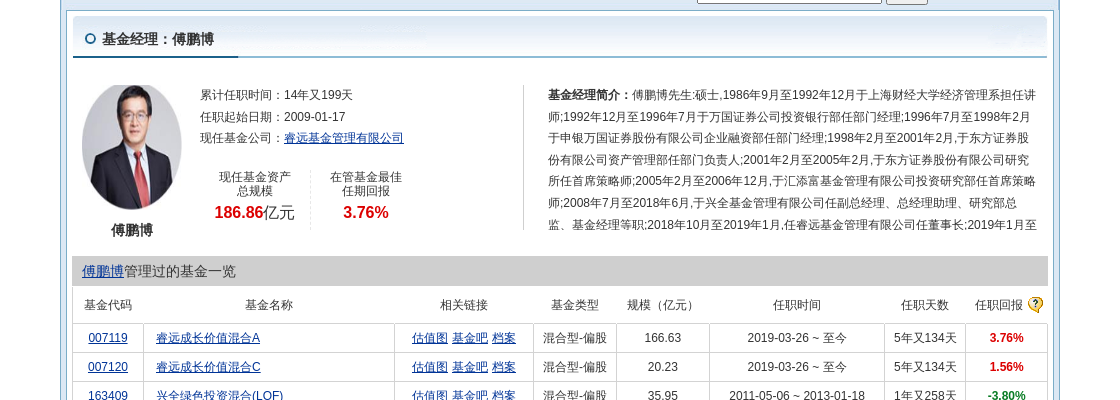Click 2019-03-26 ~ 至今 tenure cell for 007120

click(796, 367)
